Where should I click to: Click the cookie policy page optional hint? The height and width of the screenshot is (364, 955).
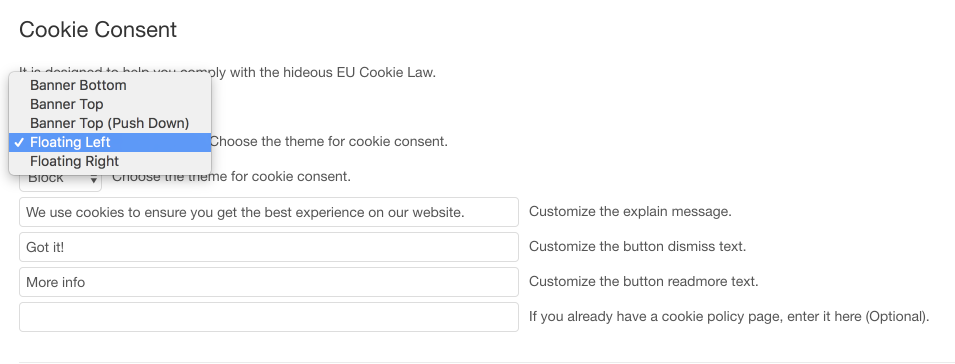coord(729,317)
